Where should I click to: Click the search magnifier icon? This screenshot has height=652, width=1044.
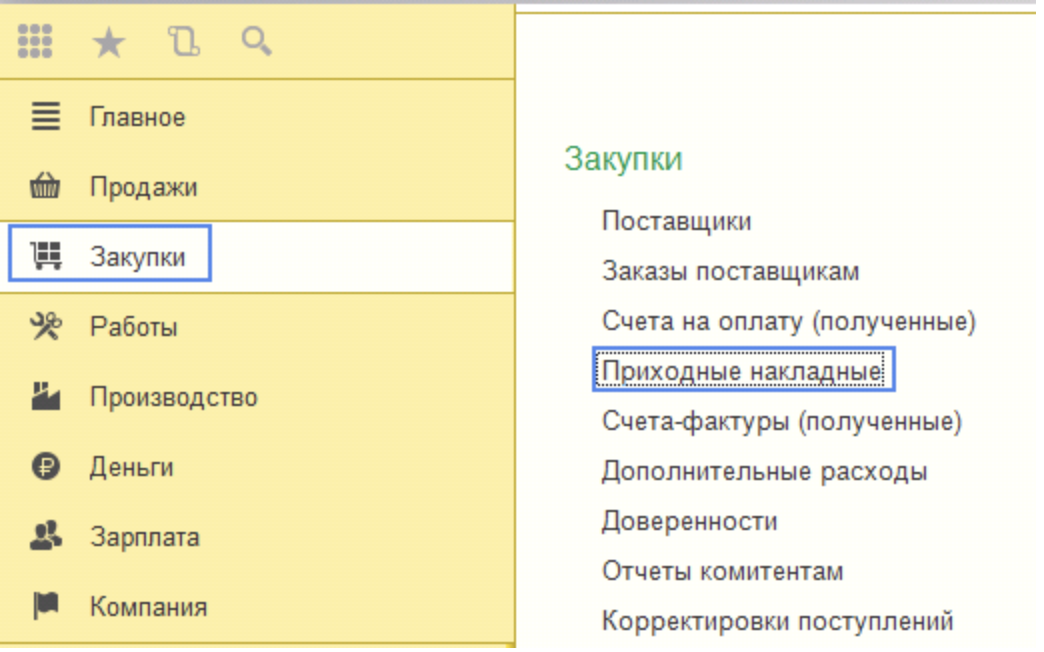coord(256,42)
